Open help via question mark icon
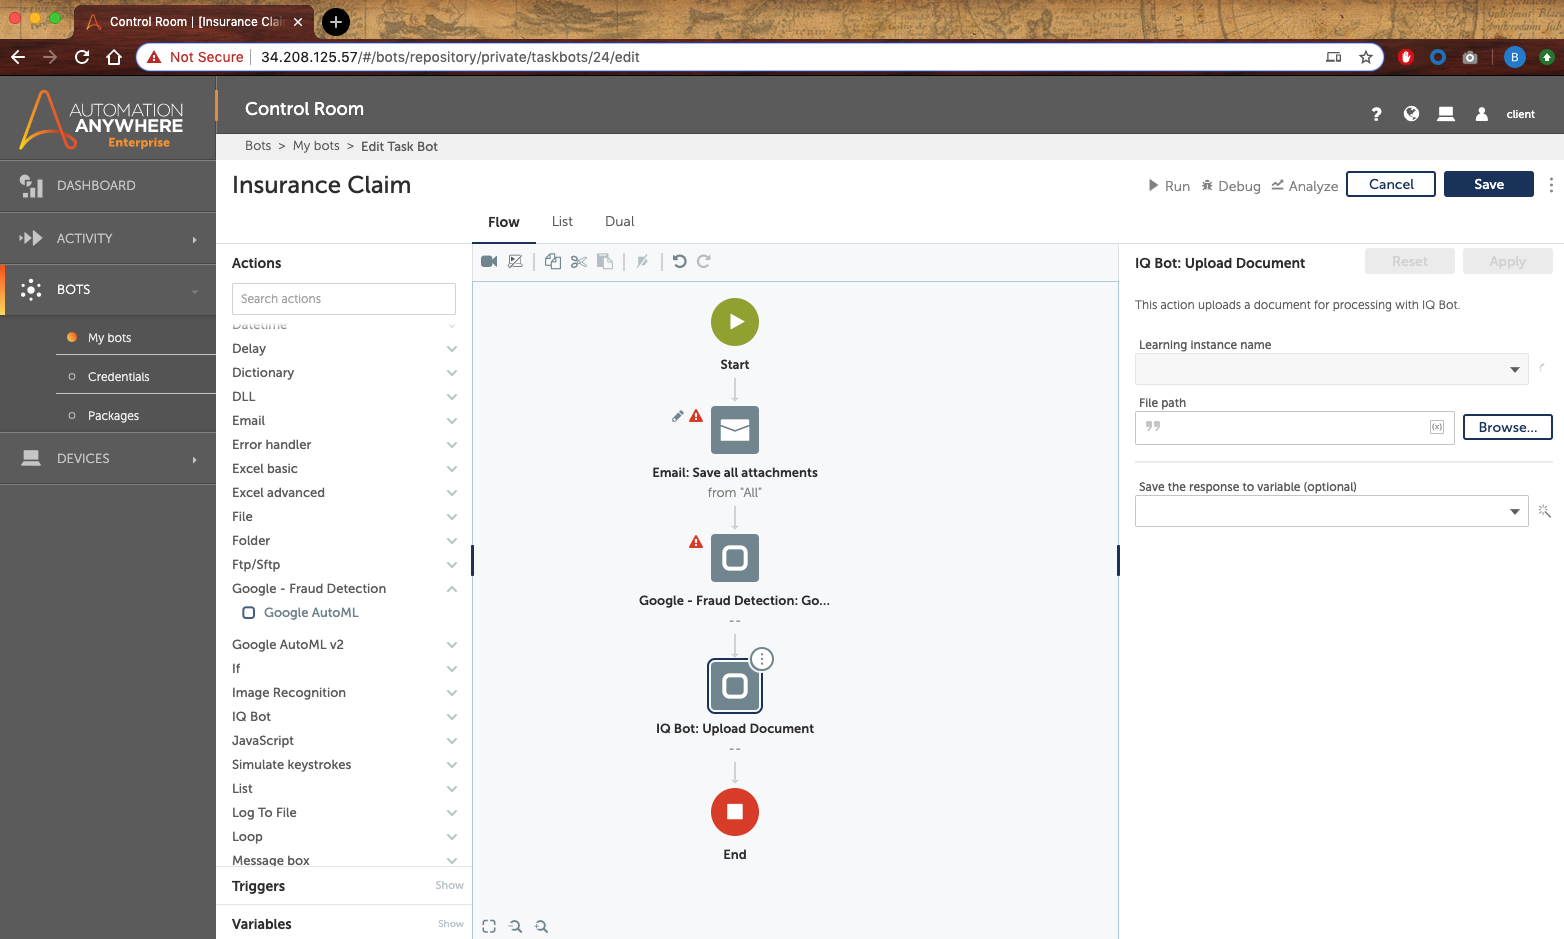1564x939 pixels. (x=1376, y=114)
